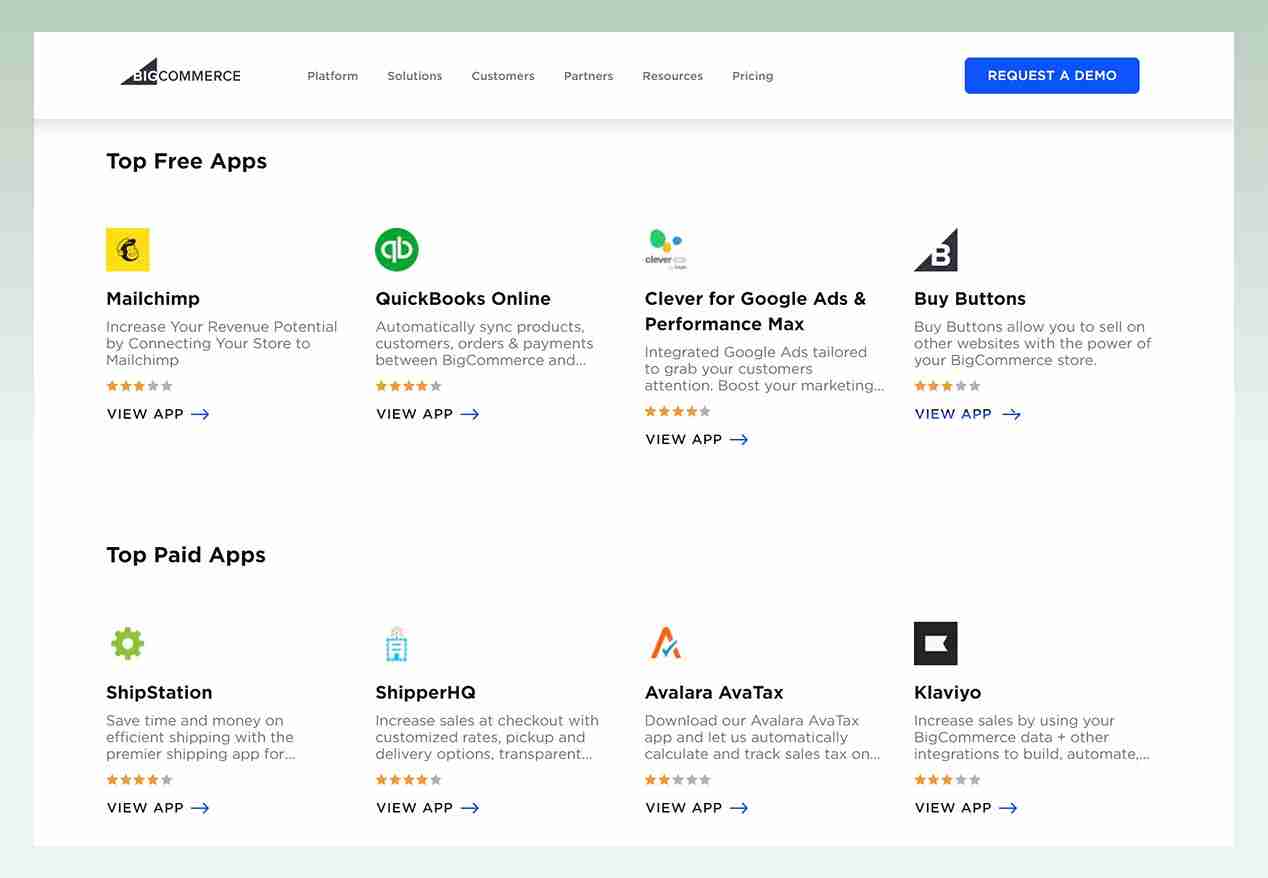This screenshot has height=878, width=1268.
Task: Click the Mailchimp star rating
Action: pos(139,386)
